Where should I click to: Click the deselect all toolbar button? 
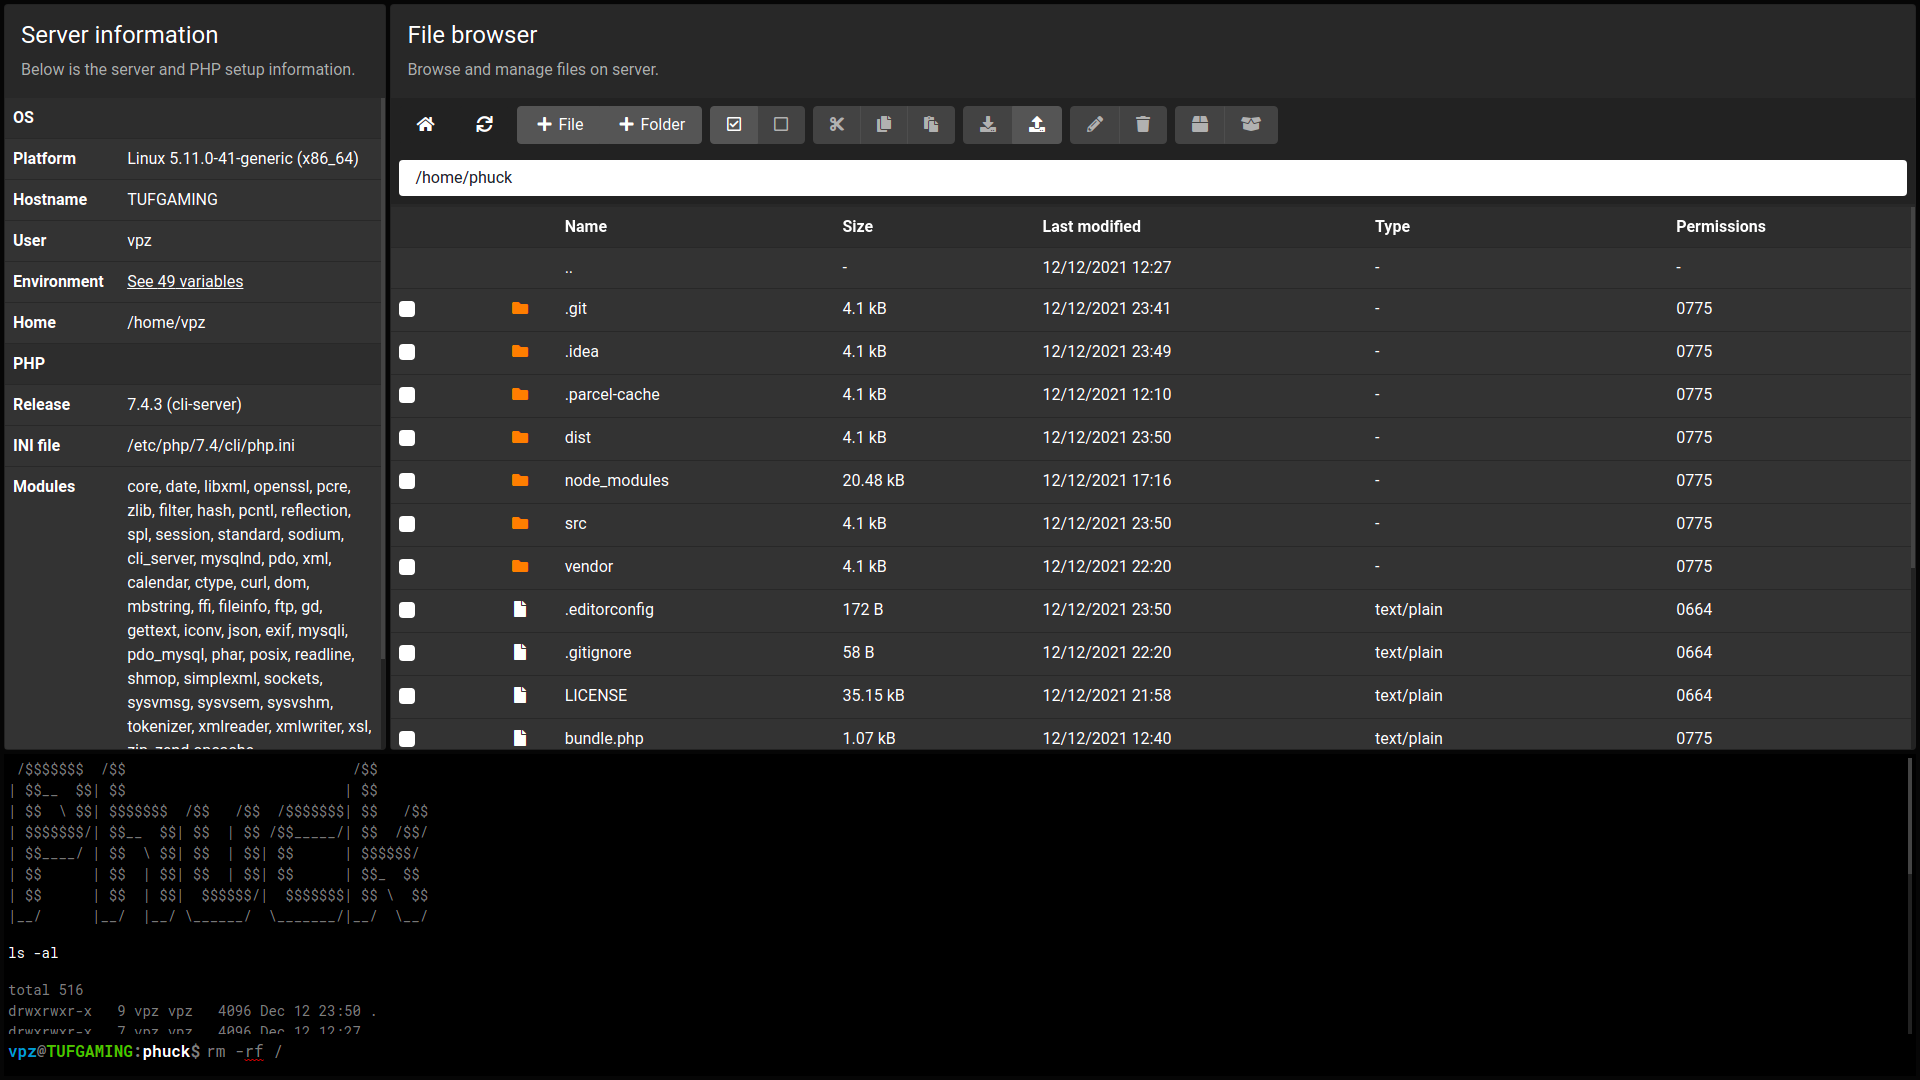[781, 124]
